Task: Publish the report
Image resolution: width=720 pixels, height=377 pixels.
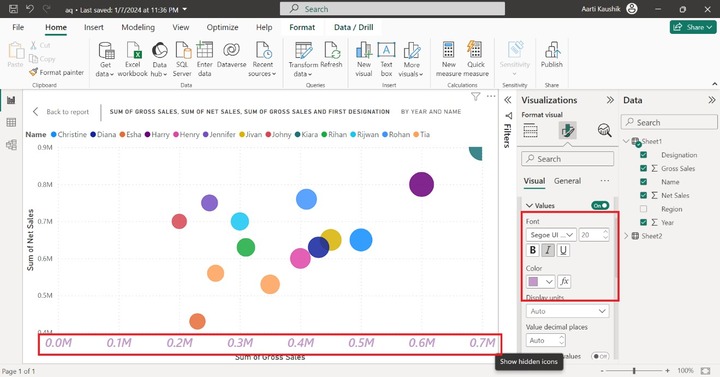Action: click(551, 55)
